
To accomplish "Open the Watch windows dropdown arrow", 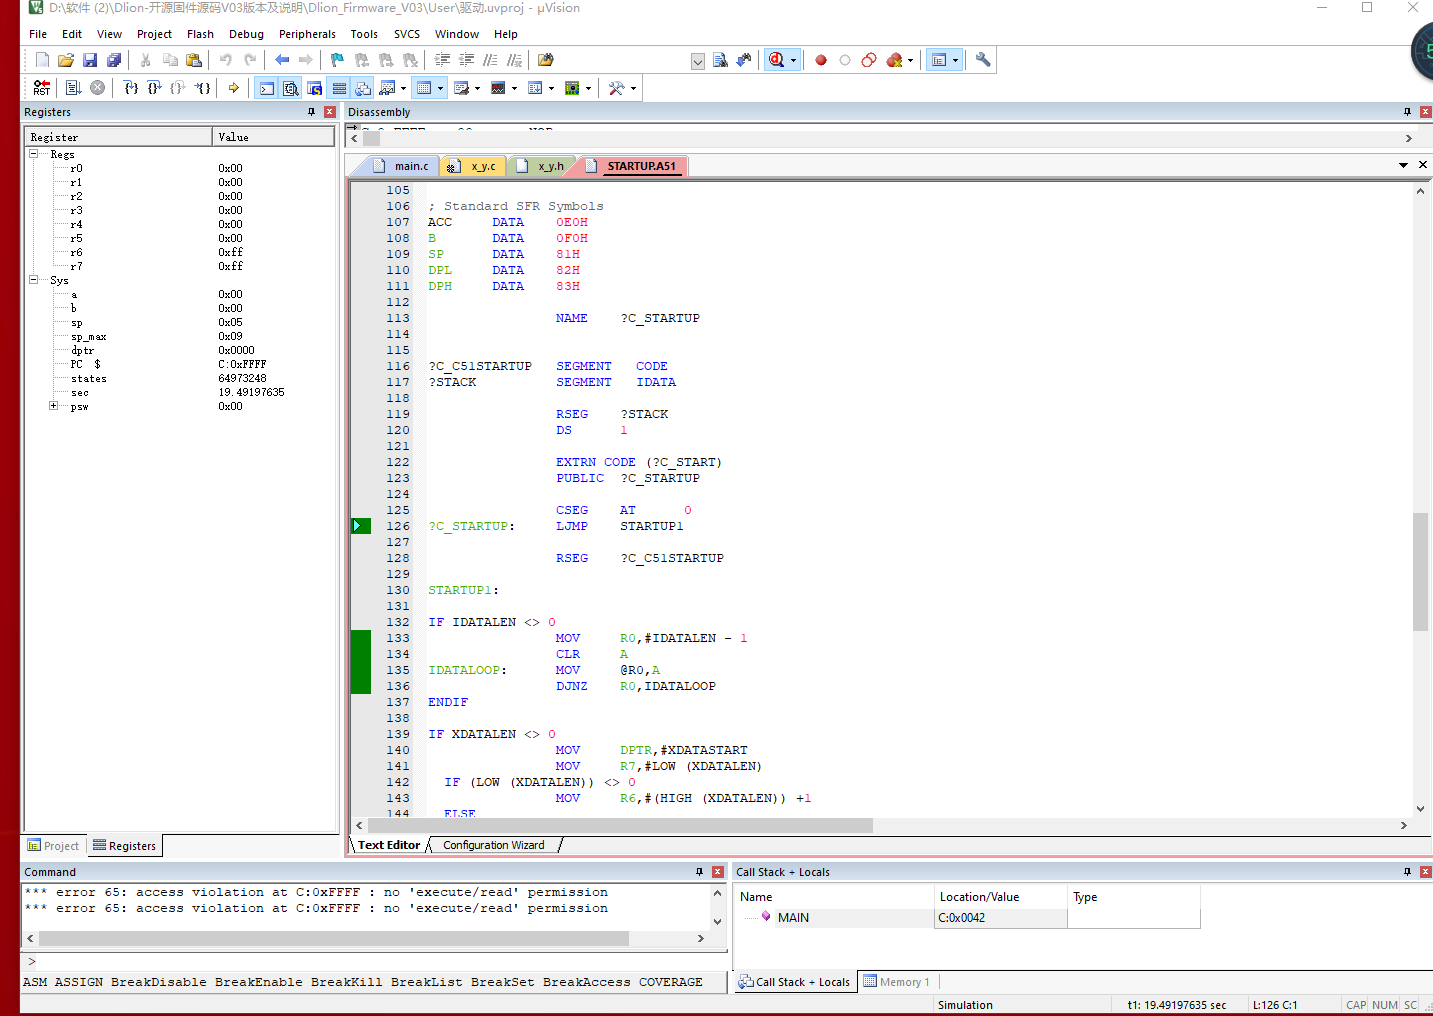I will (x=403, y=88).
